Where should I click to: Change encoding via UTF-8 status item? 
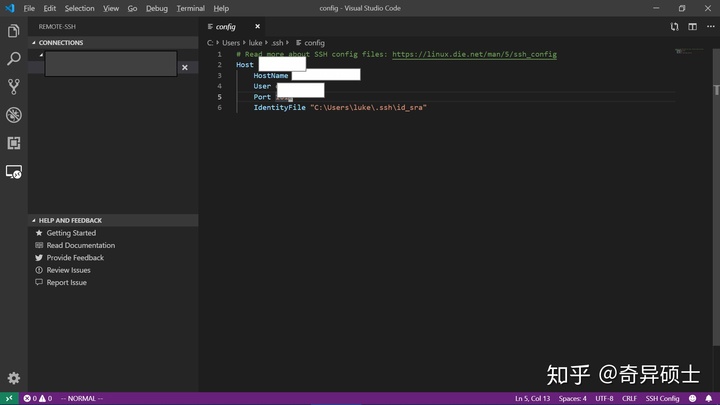[x=604, y=398]
